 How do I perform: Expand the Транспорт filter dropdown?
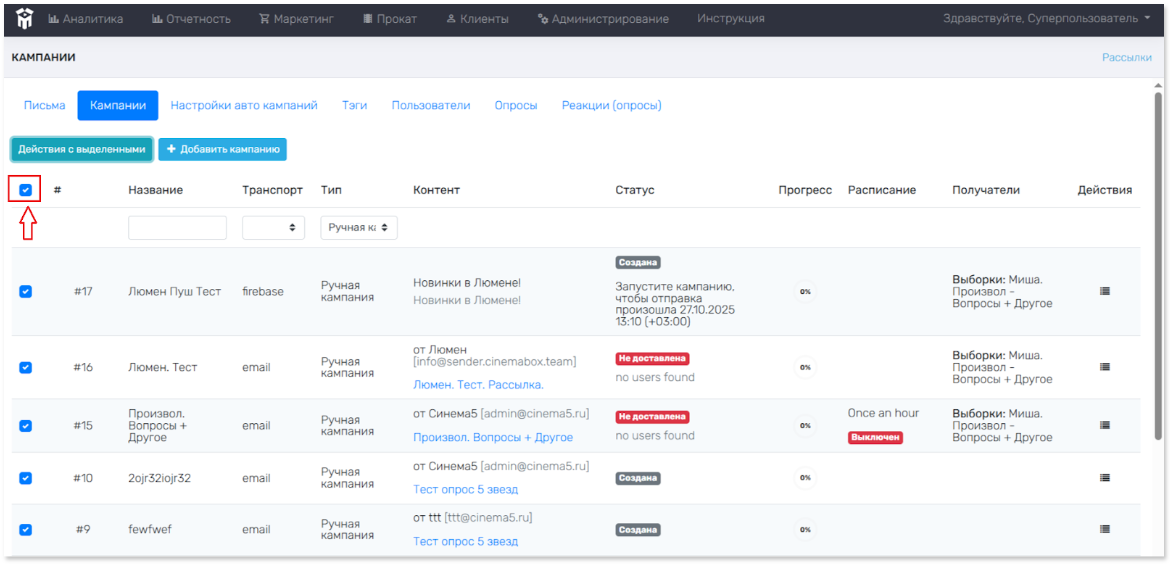(x=273, y=228)
